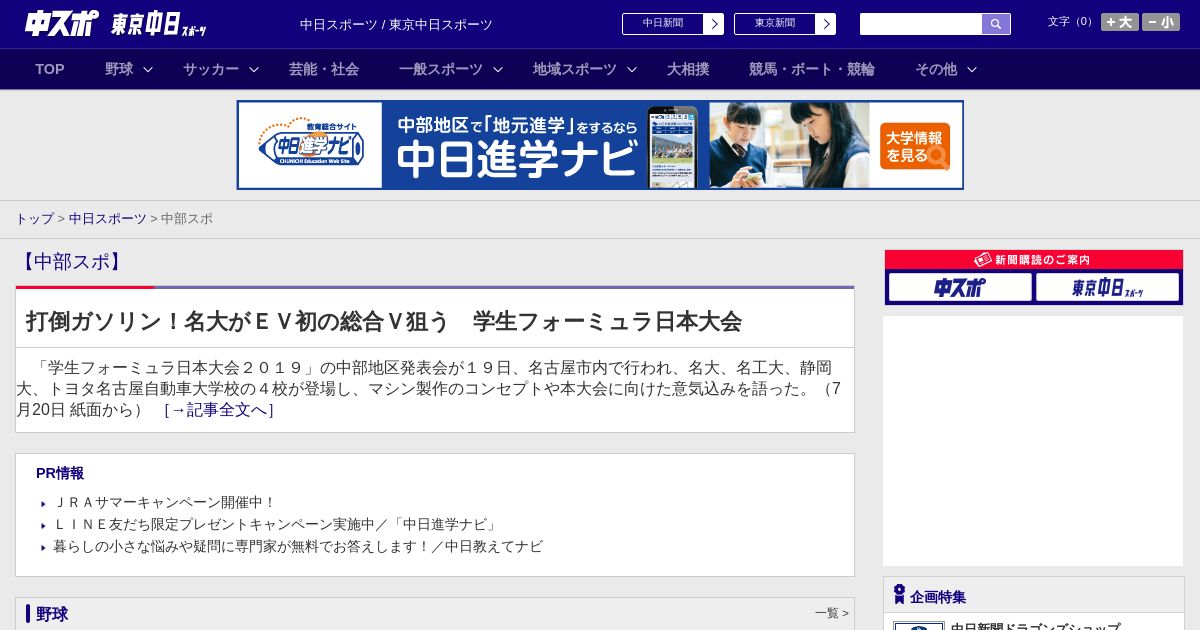Click 中スポ subscription button in sidebar
1200x630 pixels.
click(x=960, y=287)
